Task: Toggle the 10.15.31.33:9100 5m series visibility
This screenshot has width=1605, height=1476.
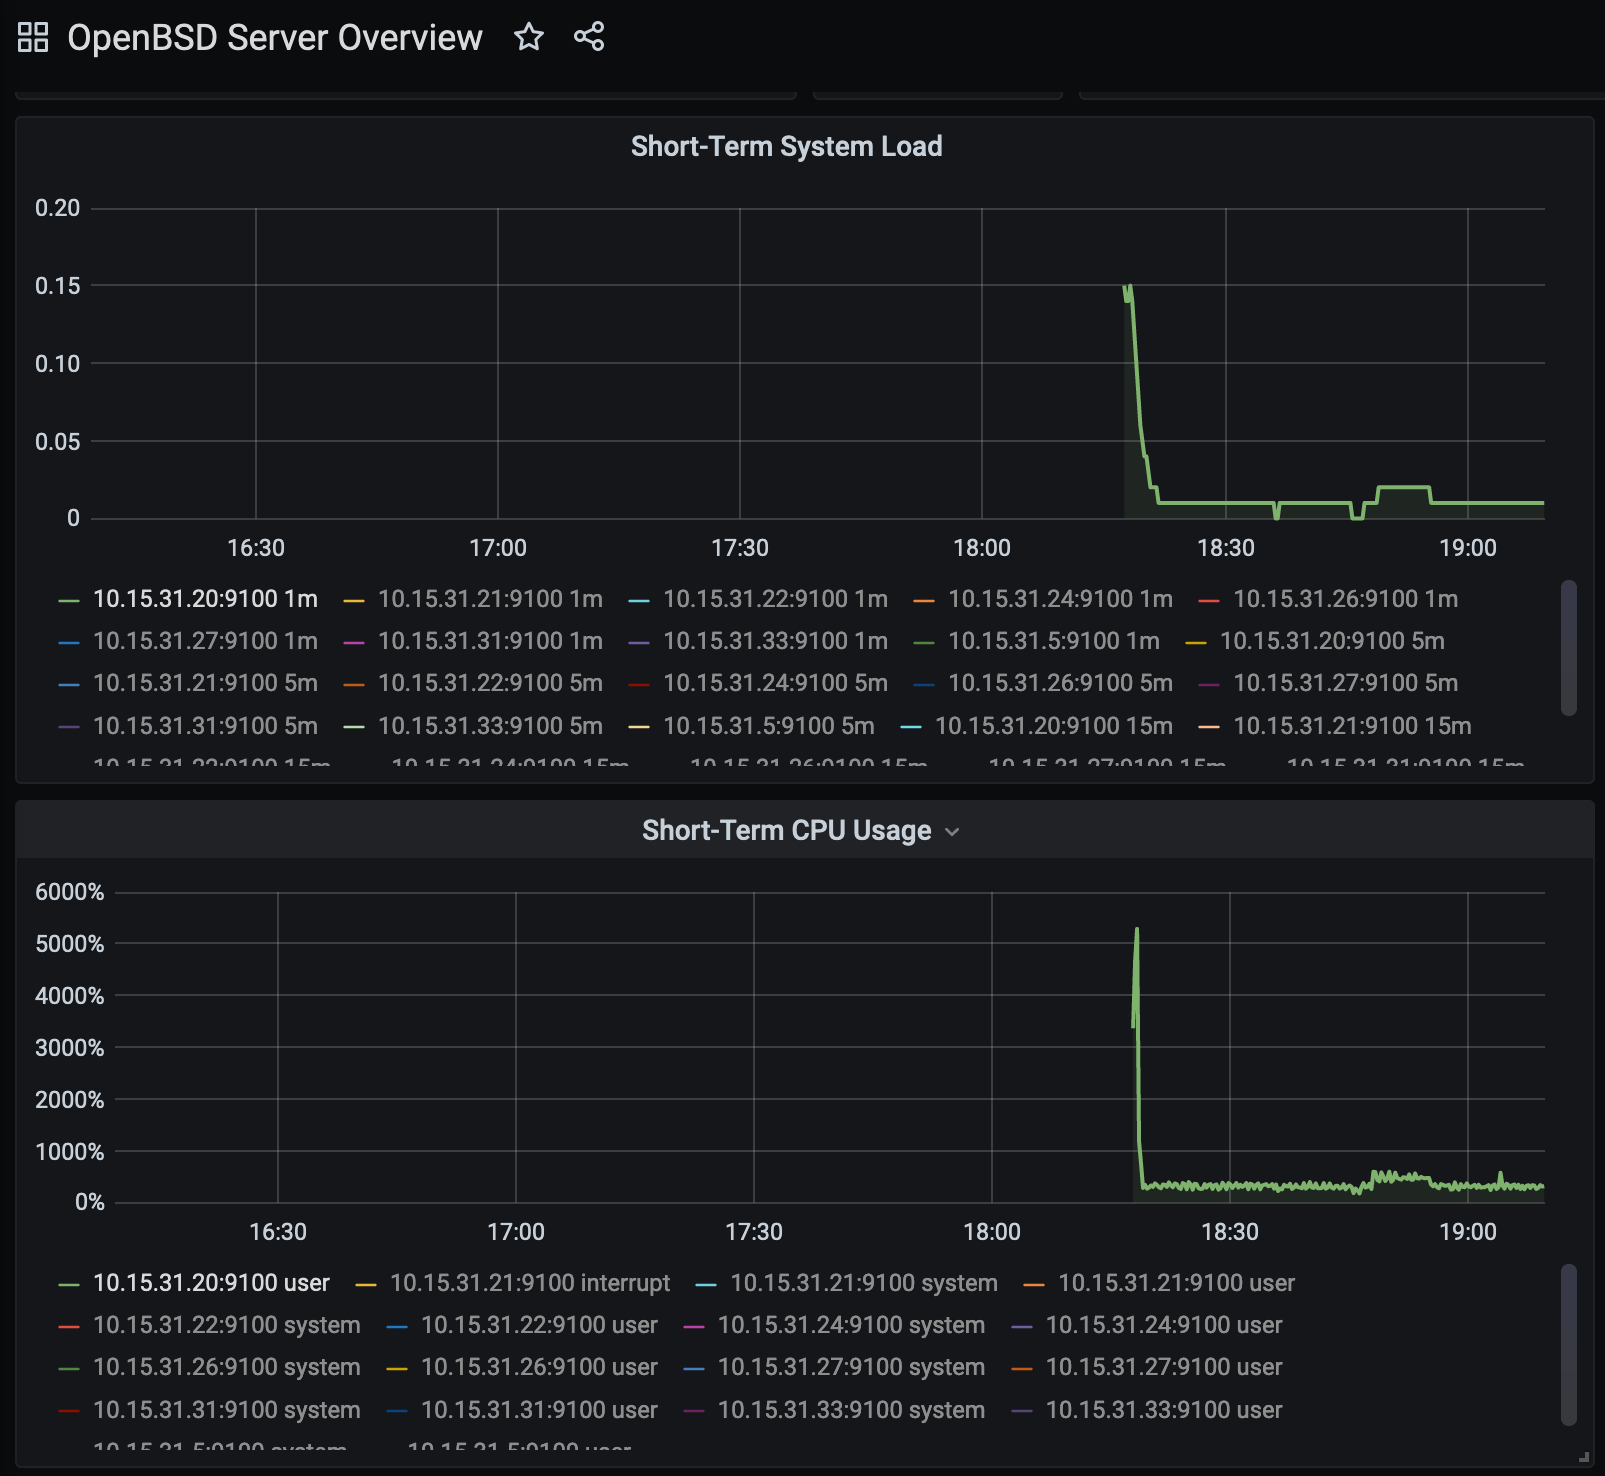Action: click(x=490, y=725)
